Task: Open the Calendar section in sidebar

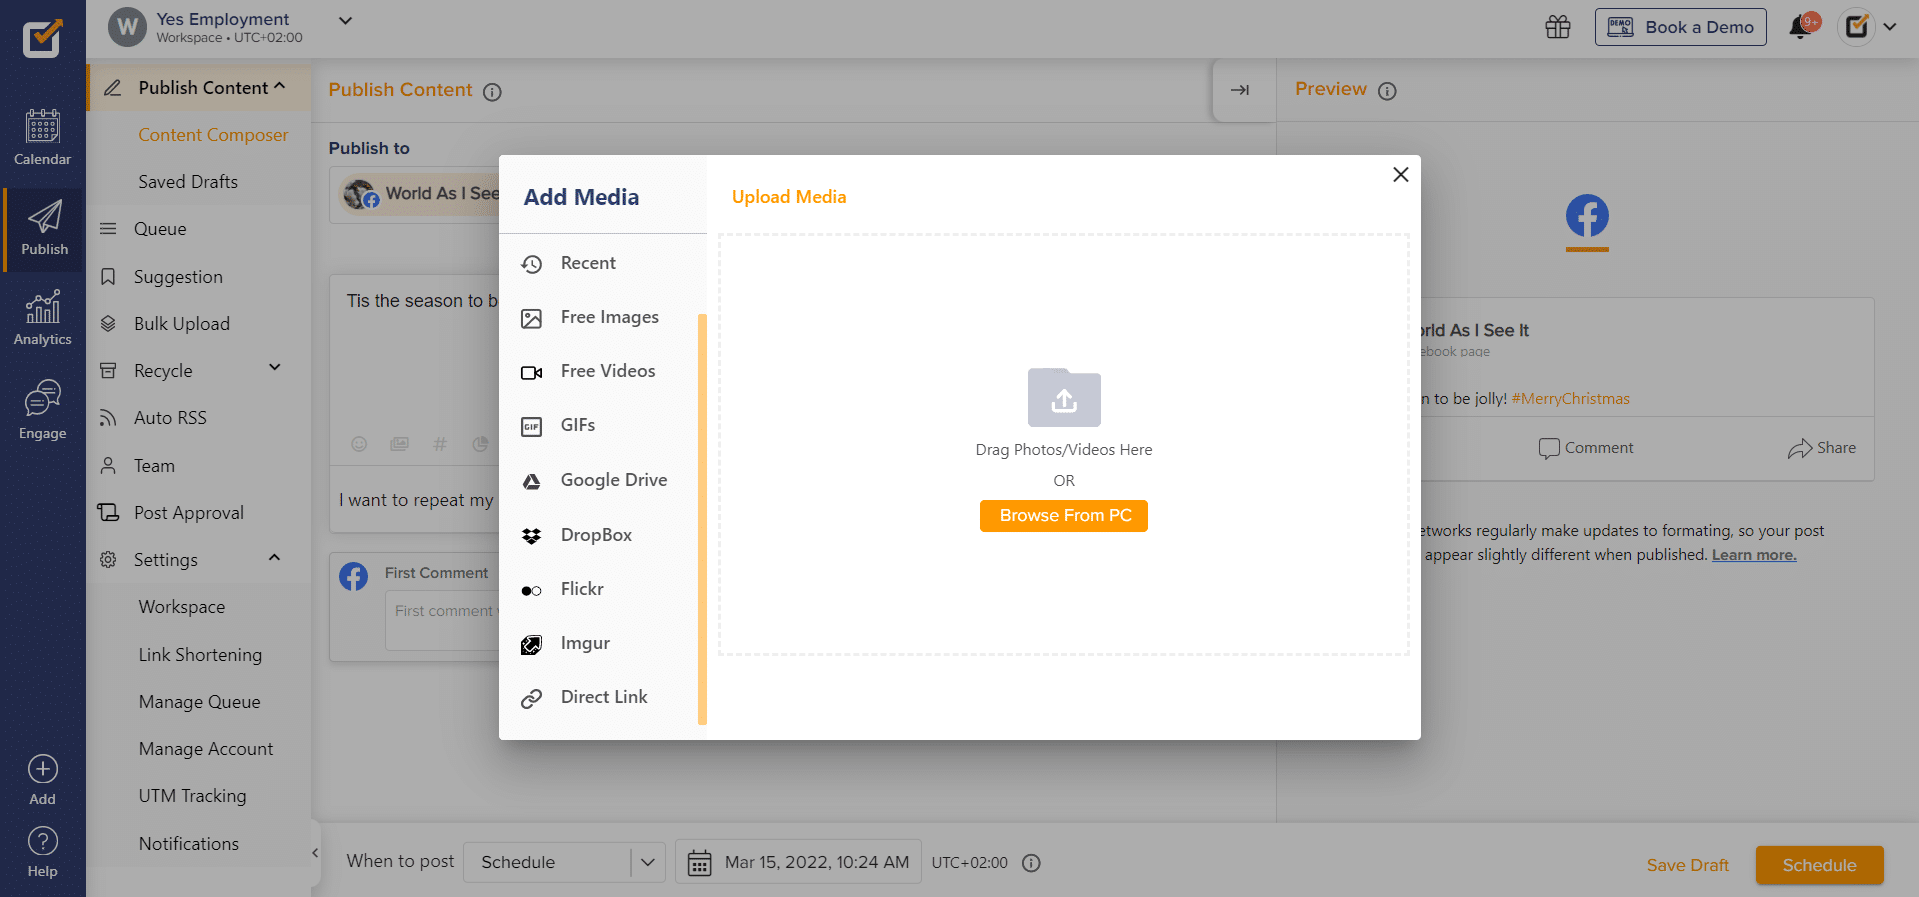Action: click(x=42, y=138)
